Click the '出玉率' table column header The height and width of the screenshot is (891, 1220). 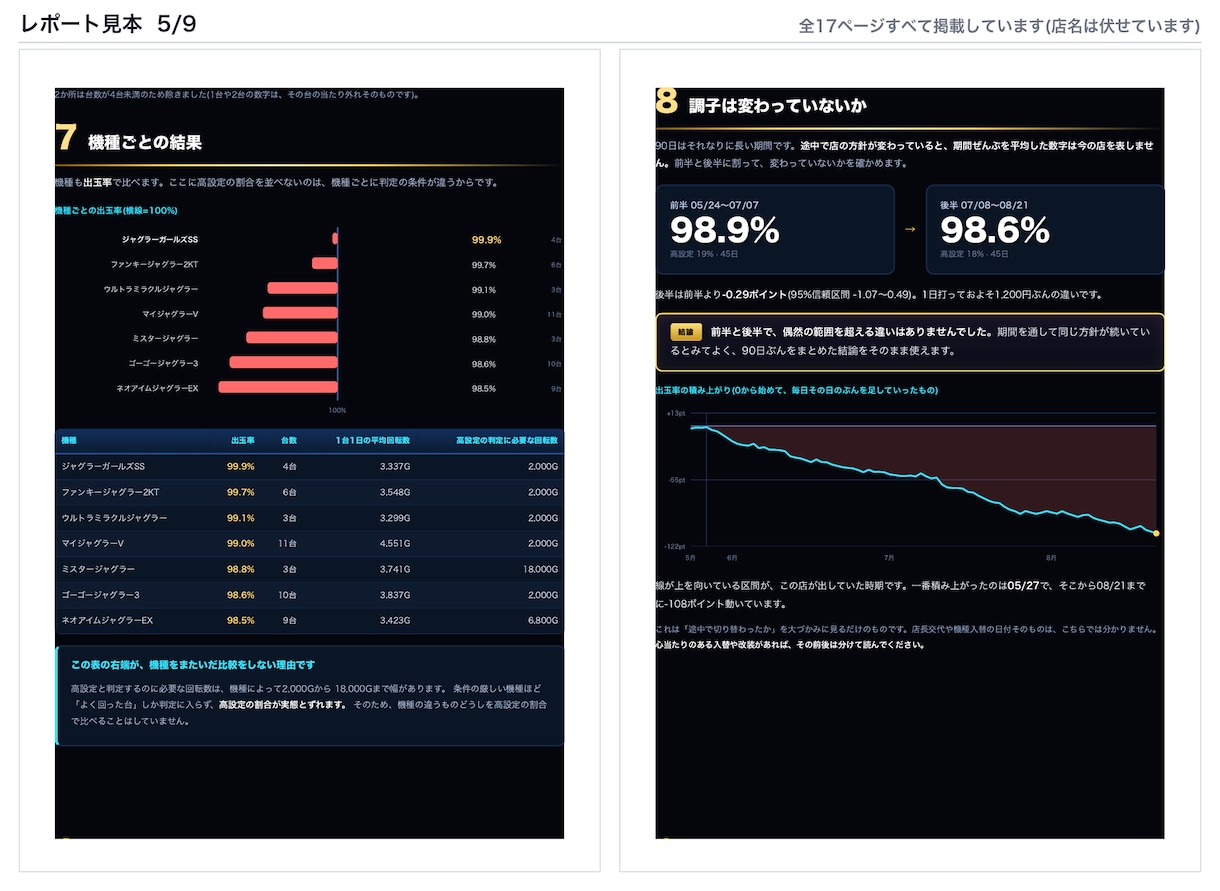243,440
